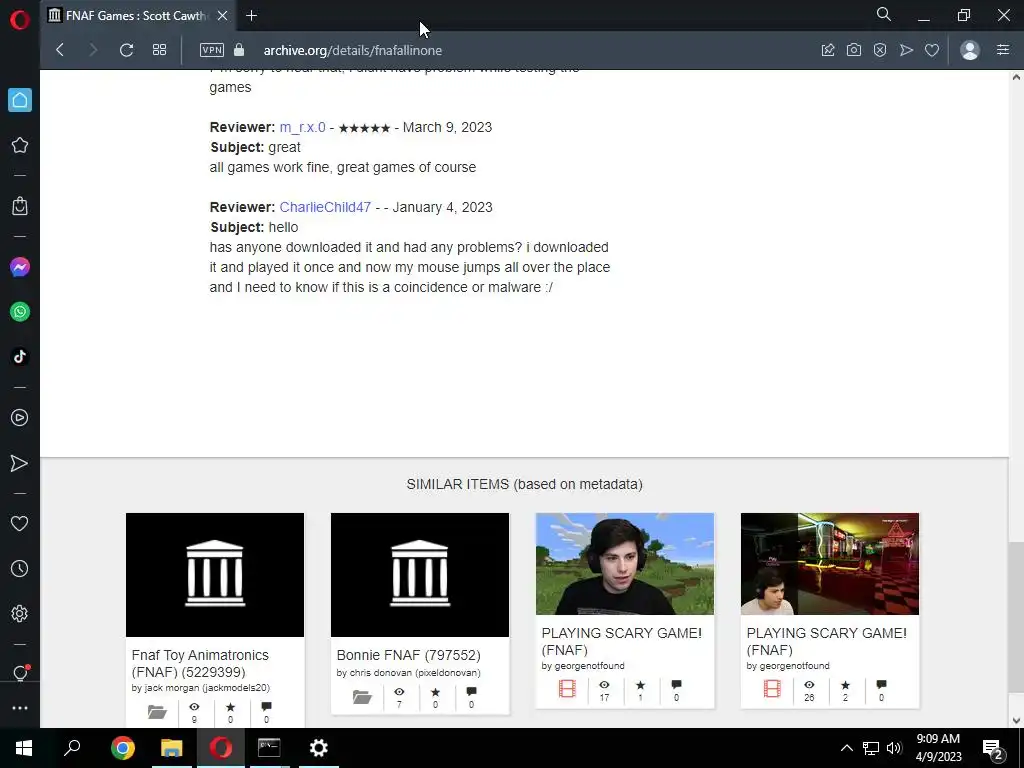The width and height of the screenshot is (1024, 768).
Task: Open Opera start page home icon
Action: coord(20,100)
